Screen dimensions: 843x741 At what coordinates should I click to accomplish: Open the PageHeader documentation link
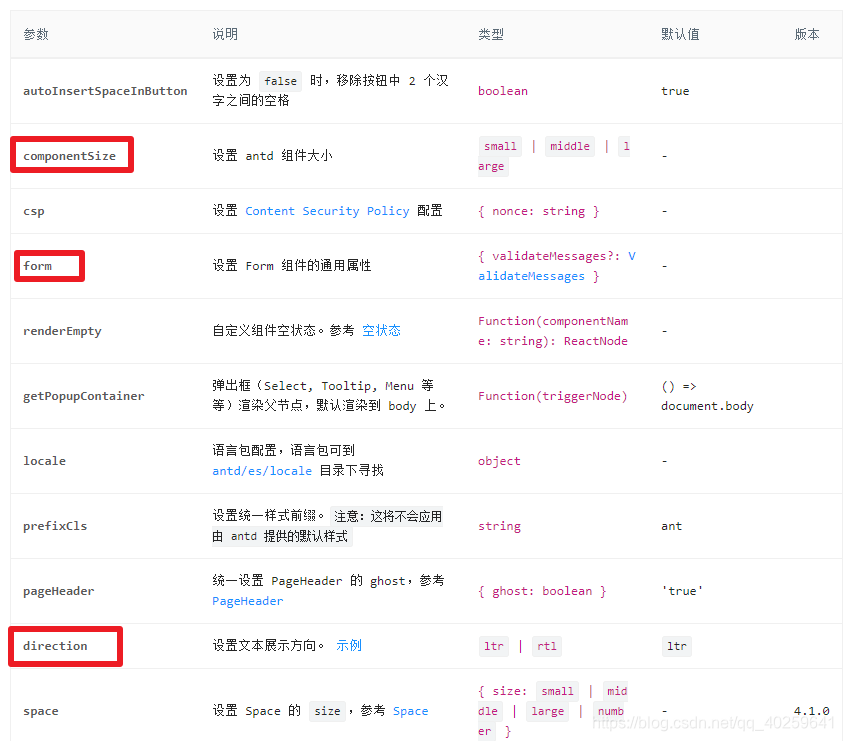point(247,601)
